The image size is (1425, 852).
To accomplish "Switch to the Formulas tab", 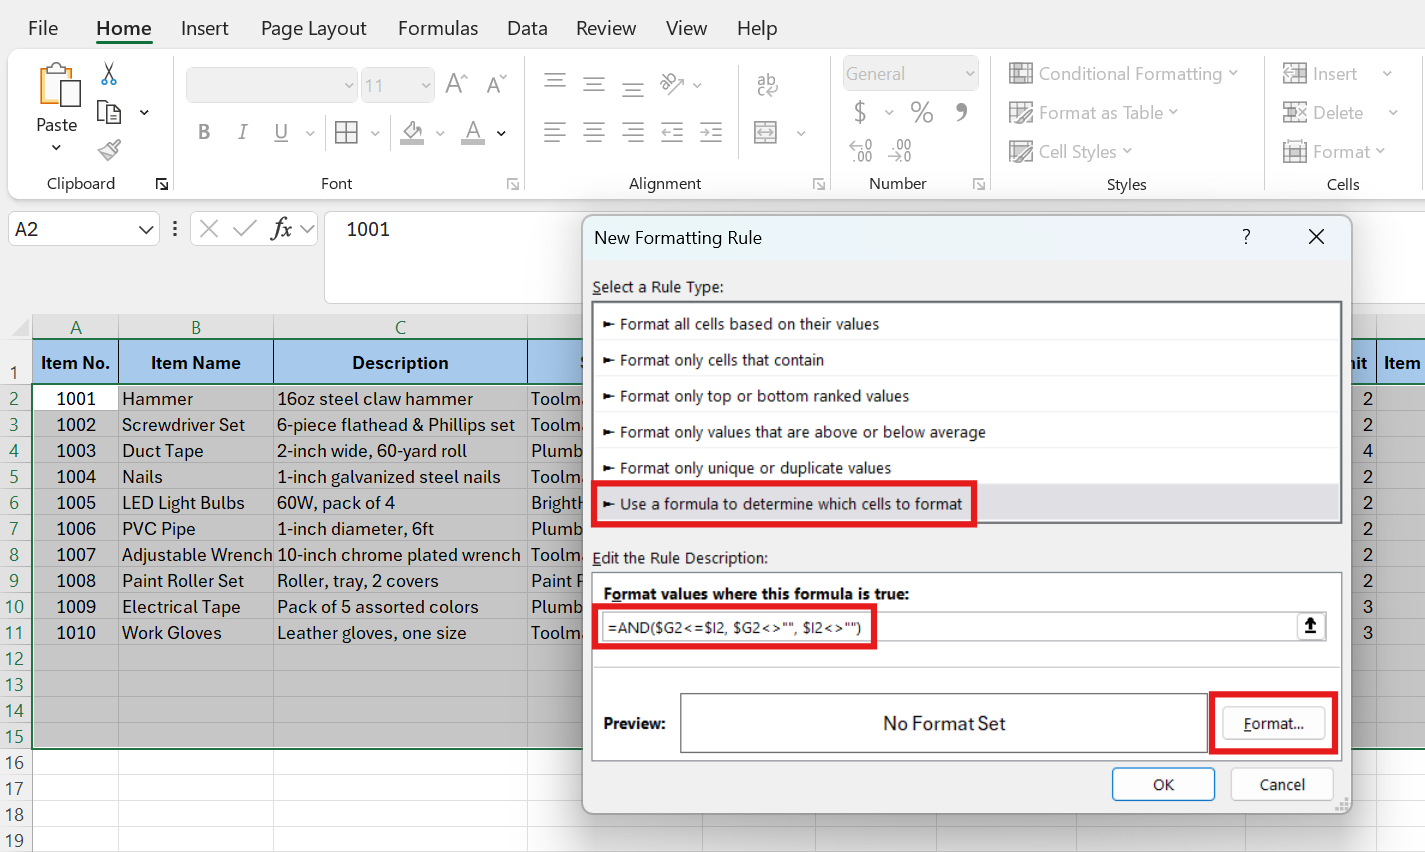I will pyautogui.click(x=437, y=28).
